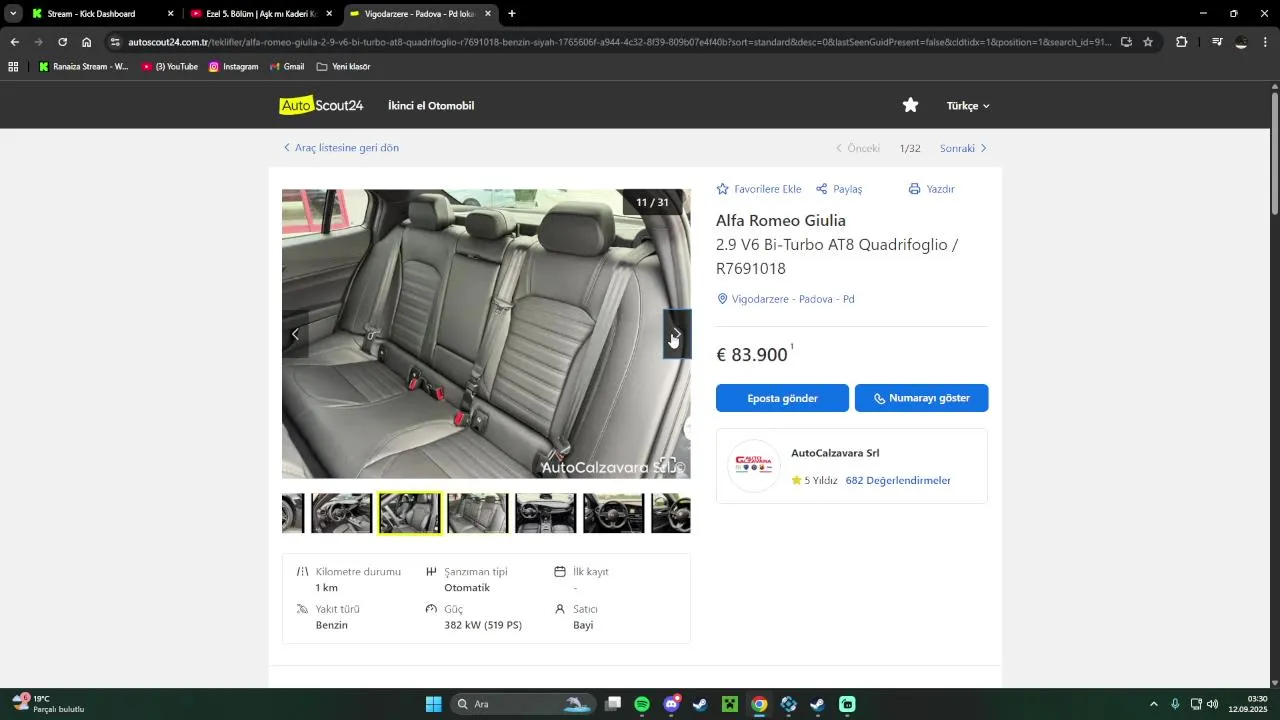Open fullscreen view icon on car photo
Image resolution: width=1280 pixels, height=720 pixels.
(667, 465)
